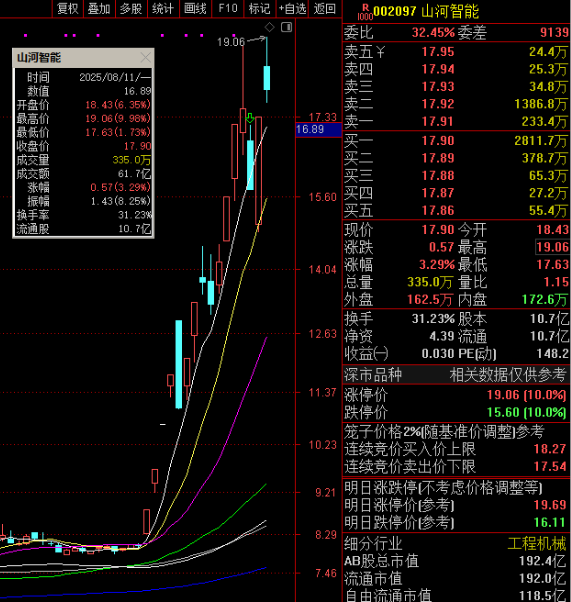
Task: Select the 卖四 price 17.94
Action: pos(438,69)
